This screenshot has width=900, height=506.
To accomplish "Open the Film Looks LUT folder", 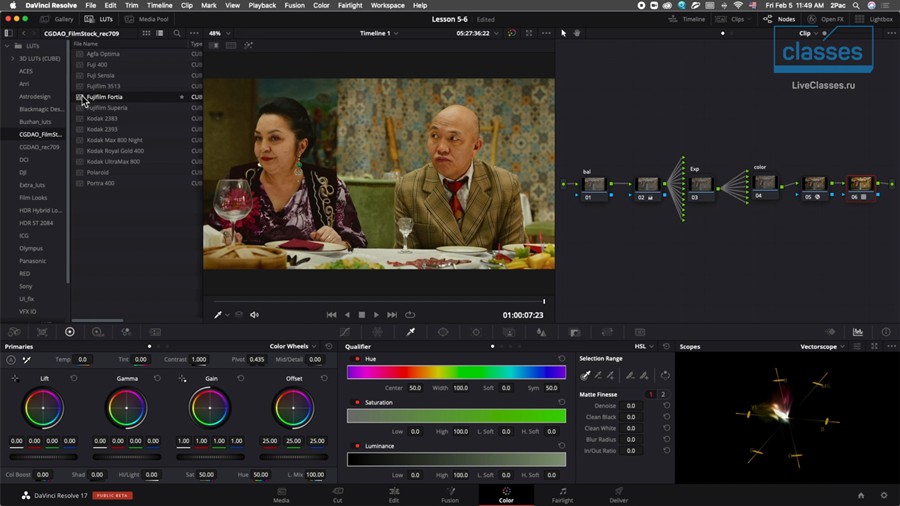I will click(33, 198).
